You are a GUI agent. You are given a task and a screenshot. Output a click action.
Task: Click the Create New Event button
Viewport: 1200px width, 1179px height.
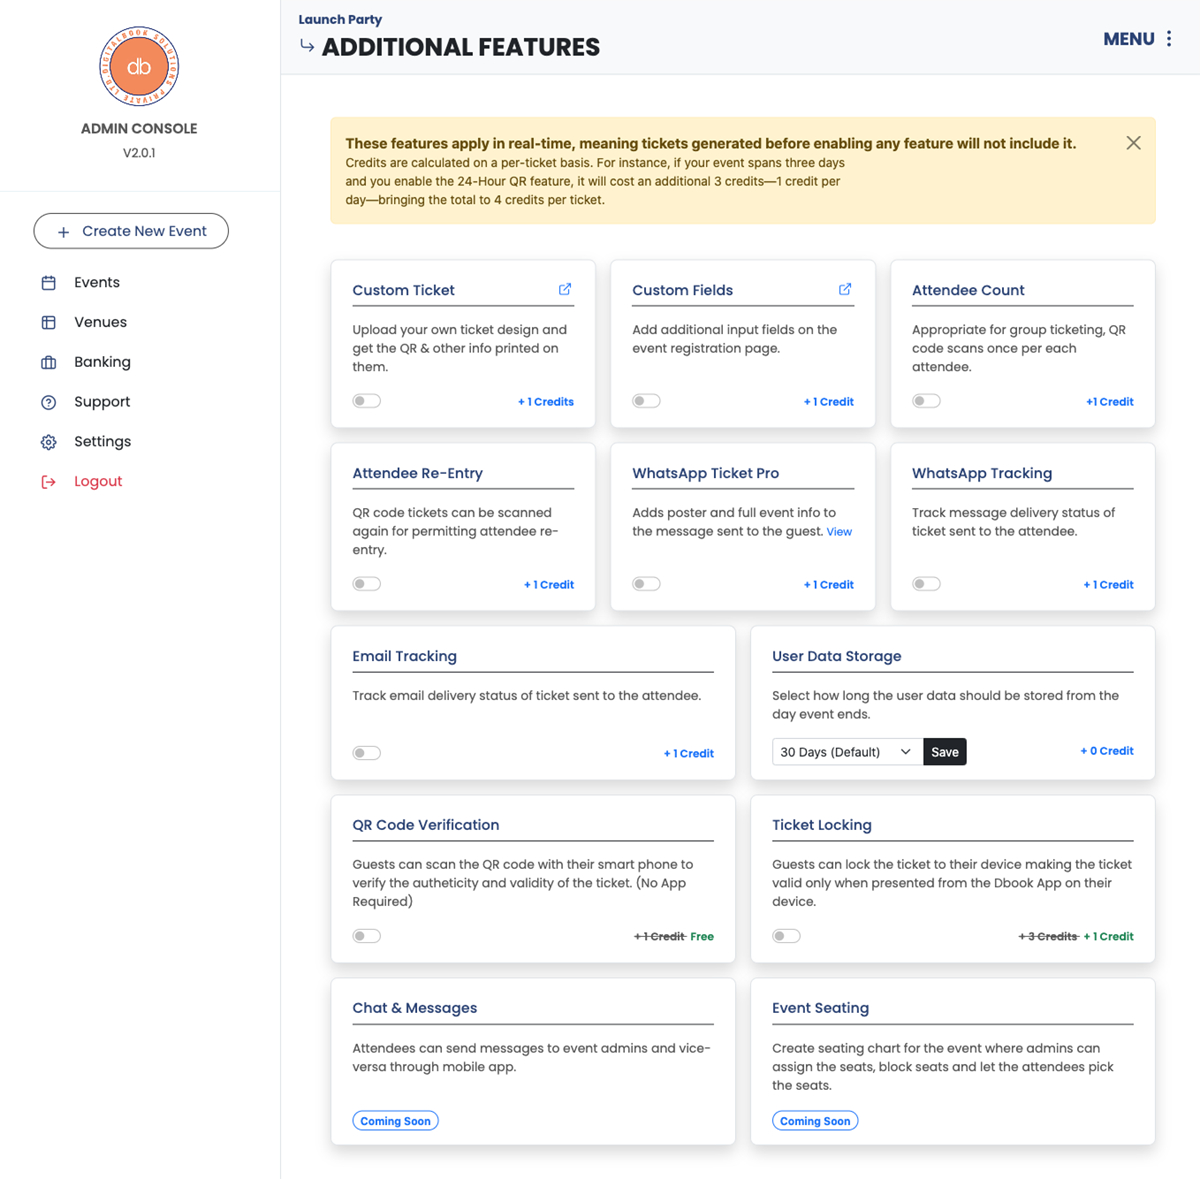[x=131, y=231]
